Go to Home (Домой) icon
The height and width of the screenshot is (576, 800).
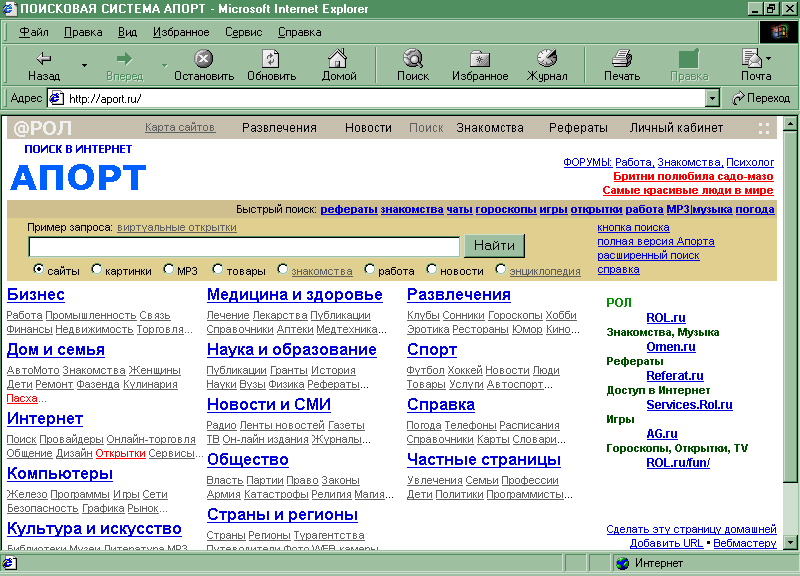point(339,59)
